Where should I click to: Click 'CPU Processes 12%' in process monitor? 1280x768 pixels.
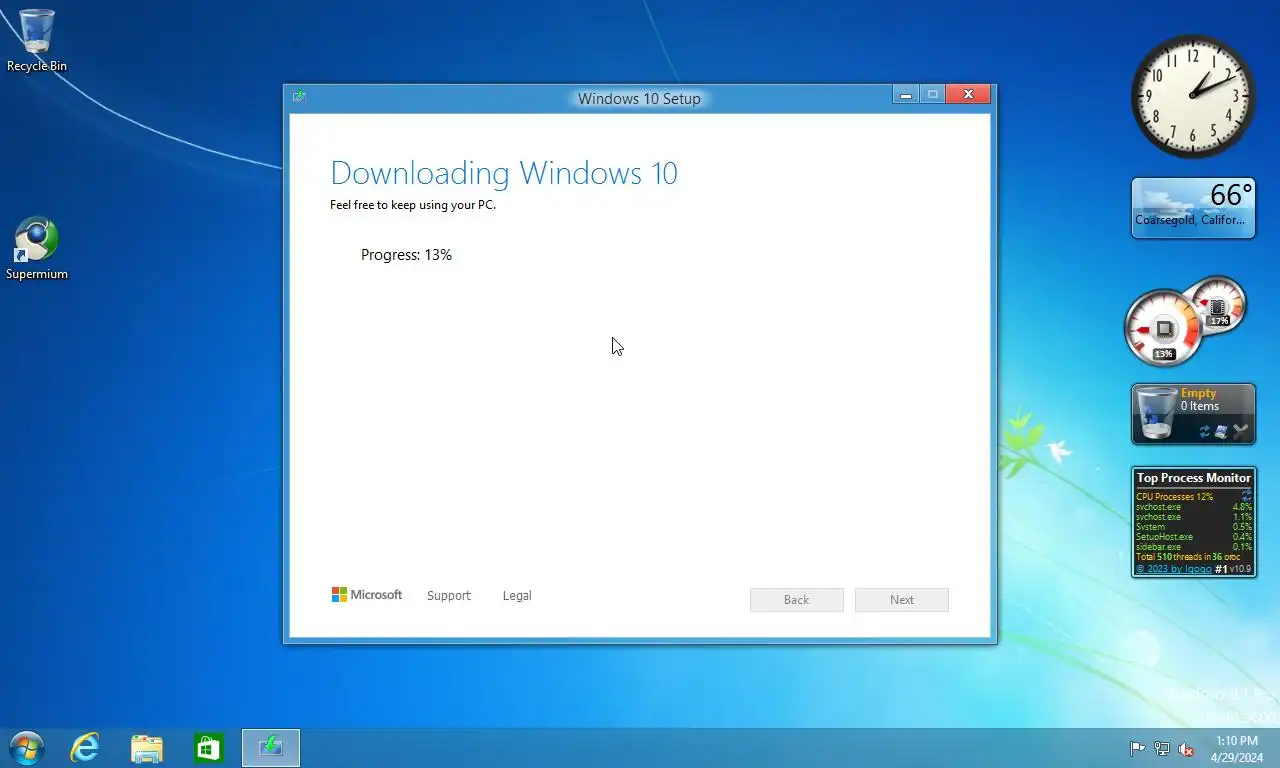point(1174,497)
